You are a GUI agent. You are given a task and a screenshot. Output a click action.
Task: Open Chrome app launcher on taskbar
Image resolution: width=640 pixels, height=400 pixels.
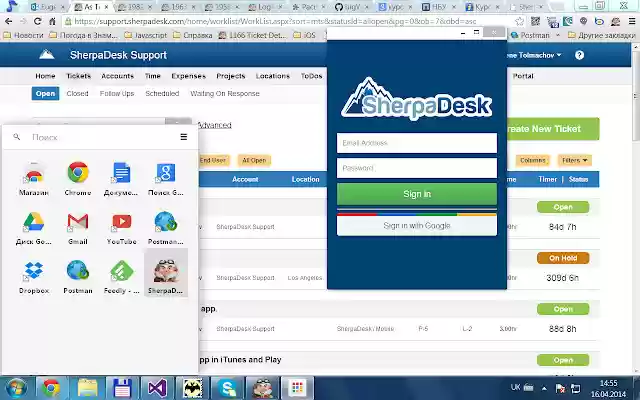click(297, 388)
